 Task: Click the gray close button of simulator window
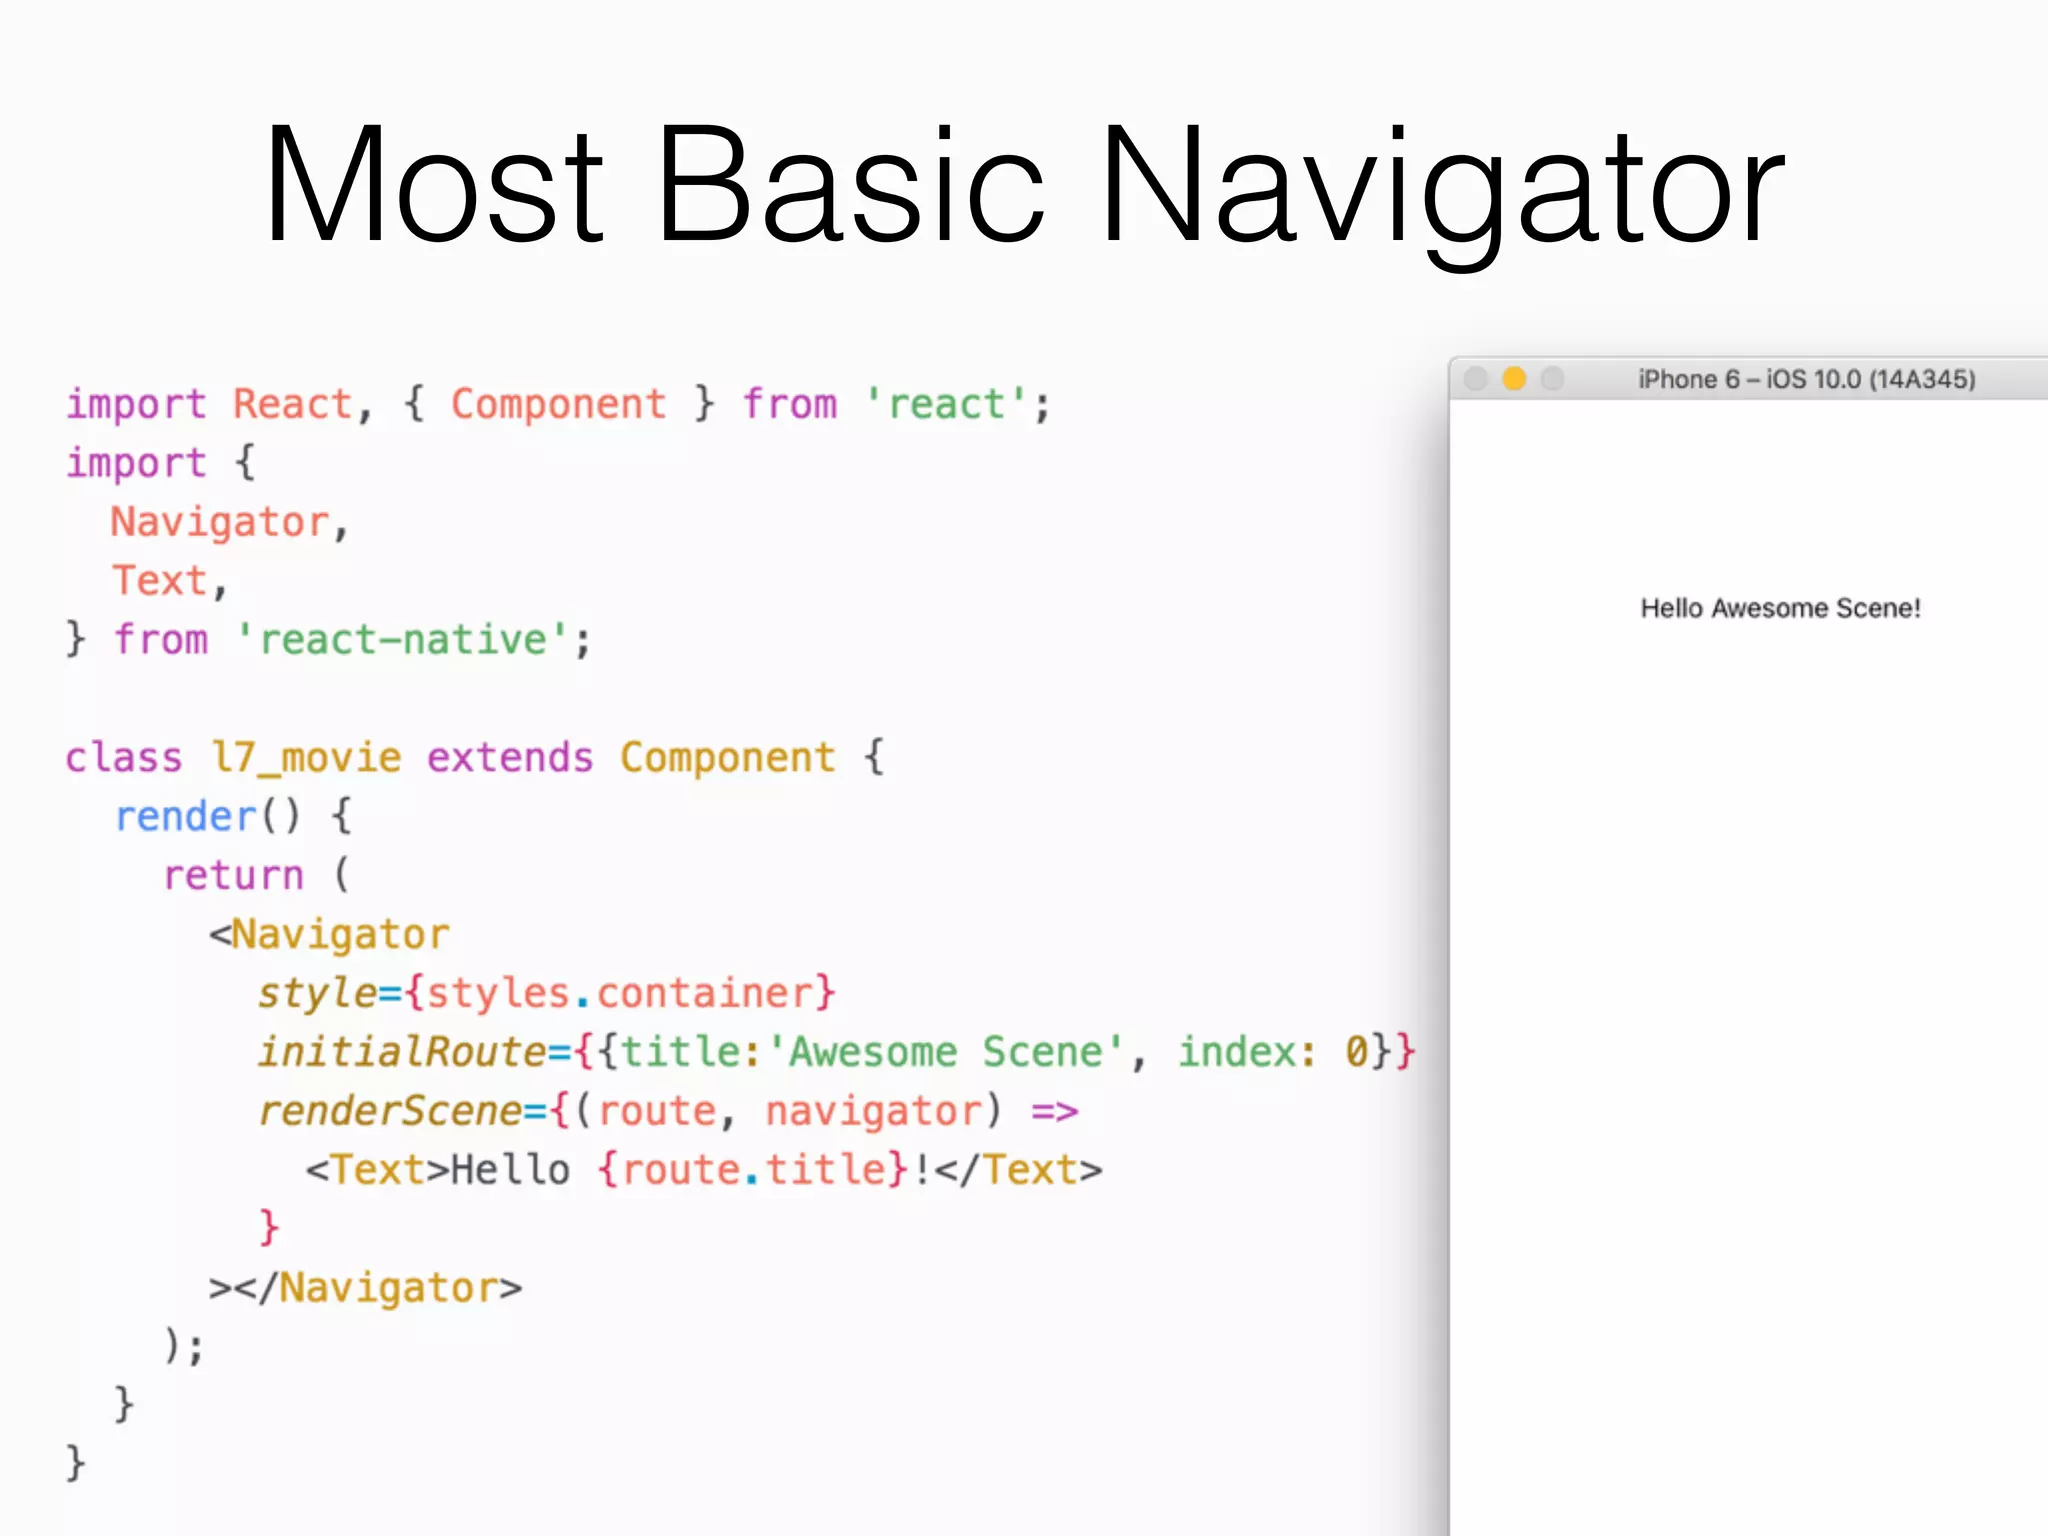click(x=1475, y=379)
